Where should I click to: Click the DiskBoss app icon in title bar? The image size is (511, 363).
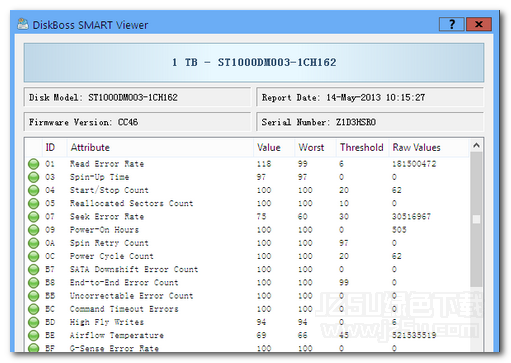tap(23, 24)
